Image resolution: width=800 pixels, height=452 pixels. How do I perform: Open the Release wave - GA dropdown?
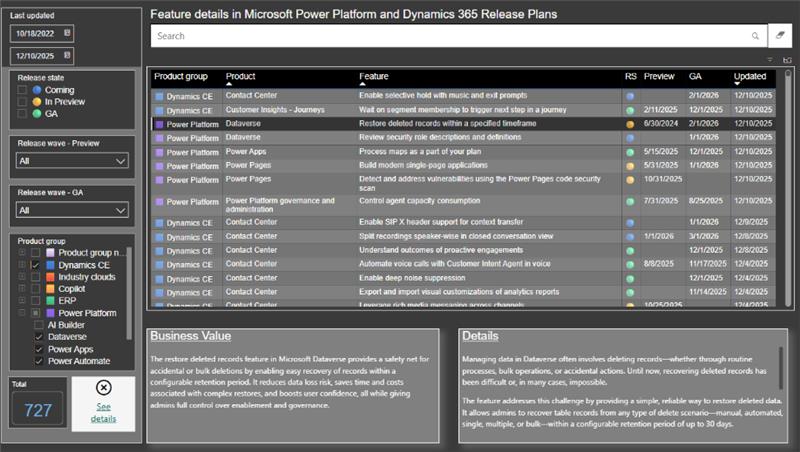[73, 211]
